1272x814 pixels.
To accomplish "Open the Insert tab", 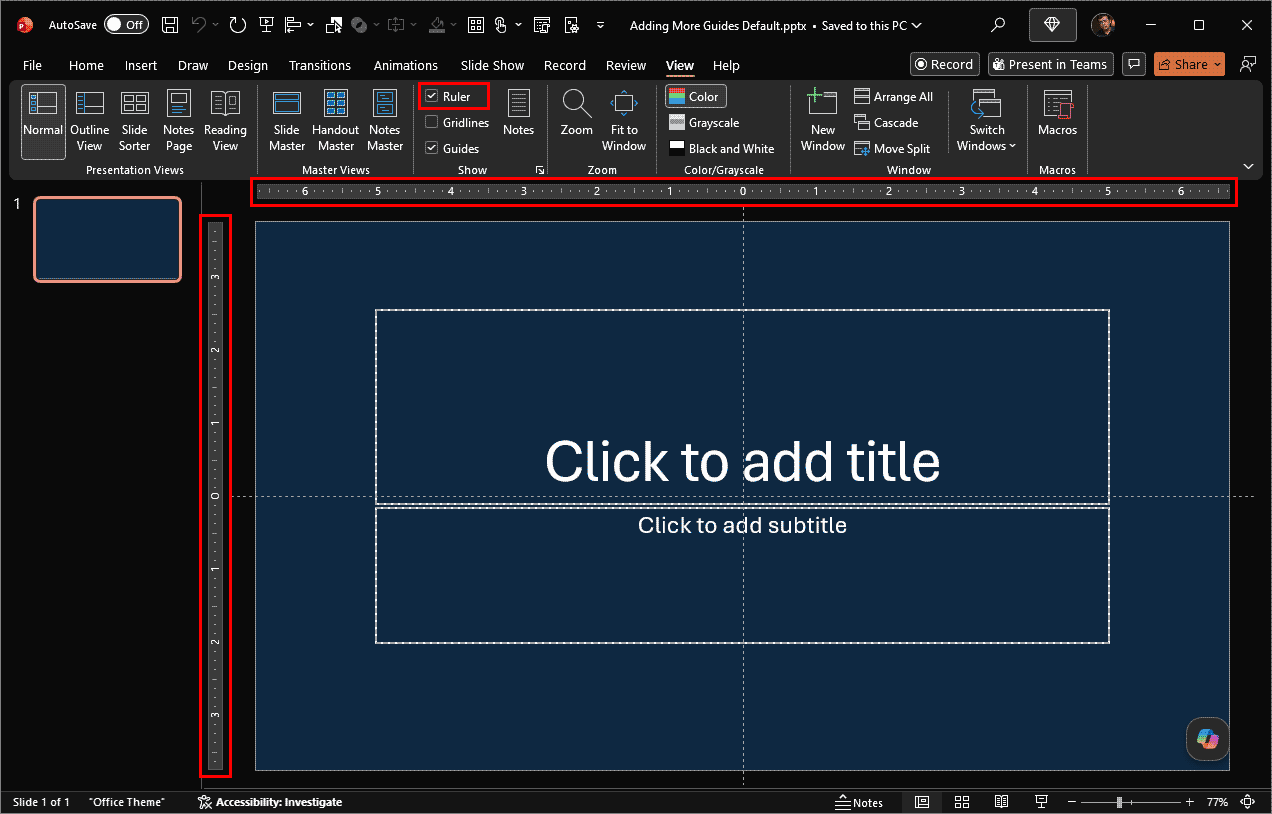I will point(141,65).
